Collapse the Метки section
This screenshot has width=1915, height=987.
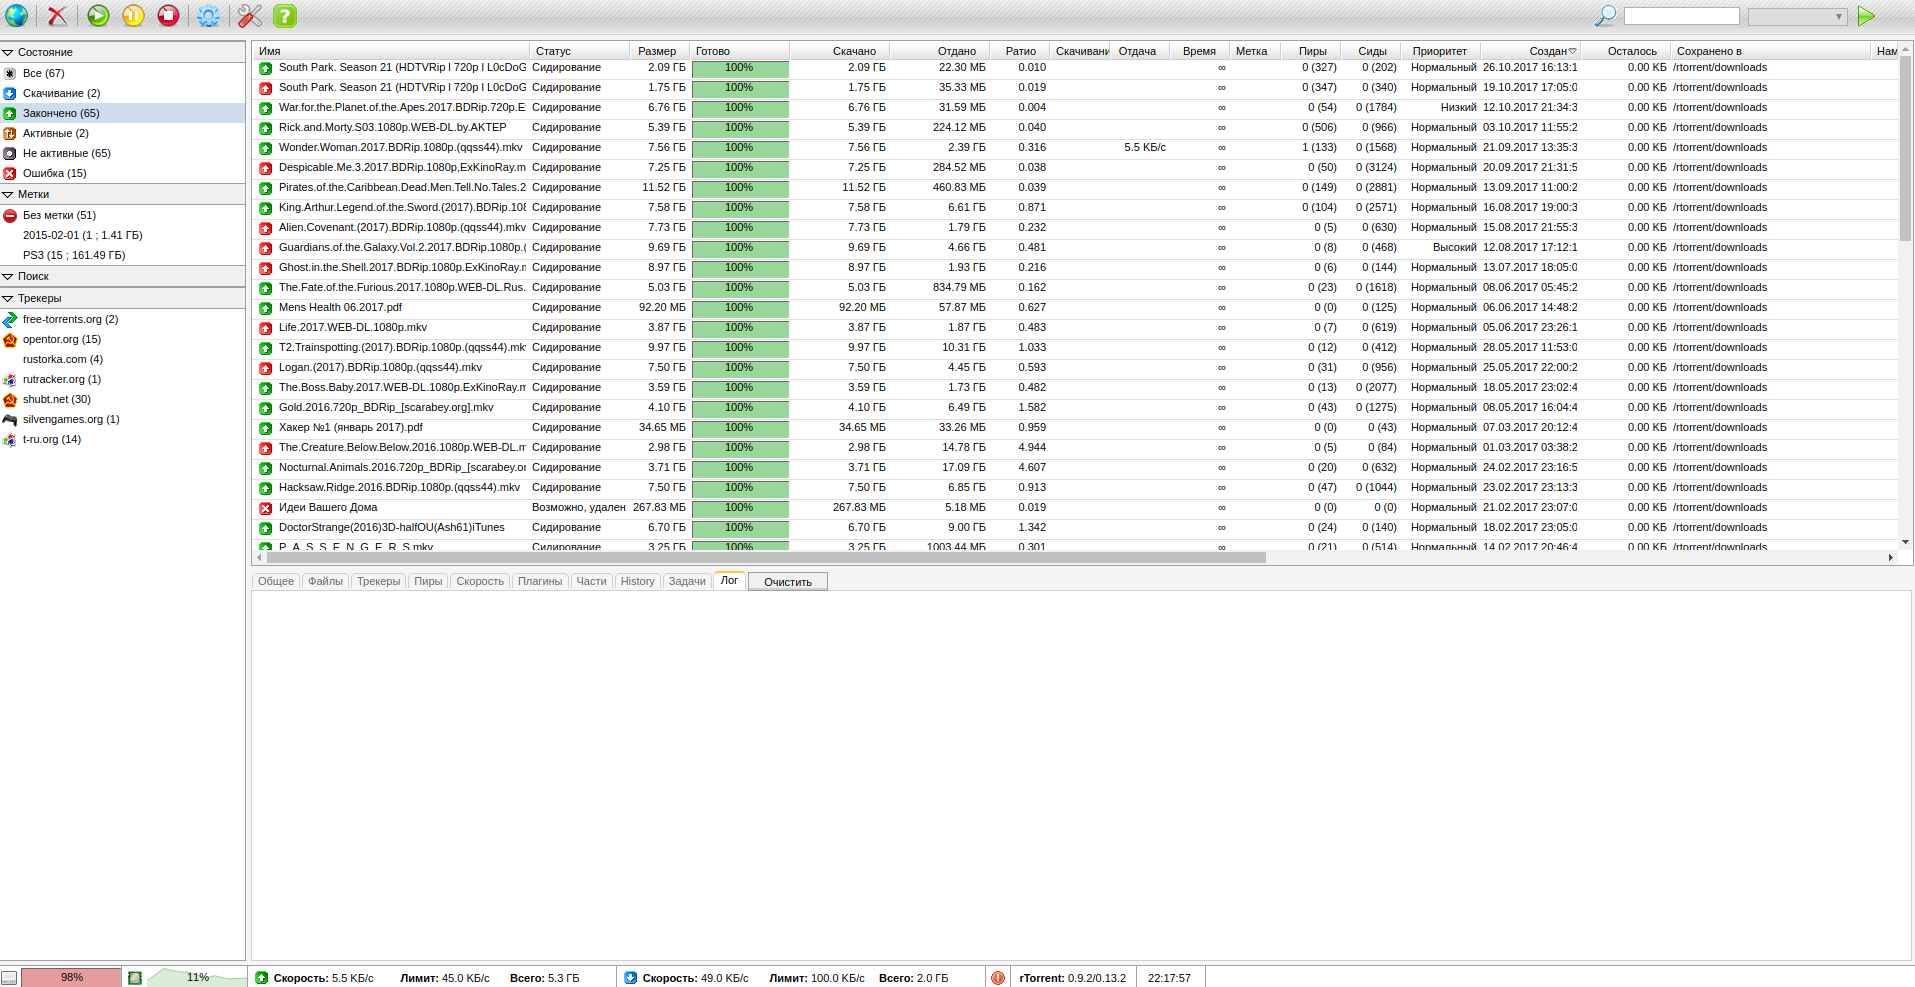8,194
